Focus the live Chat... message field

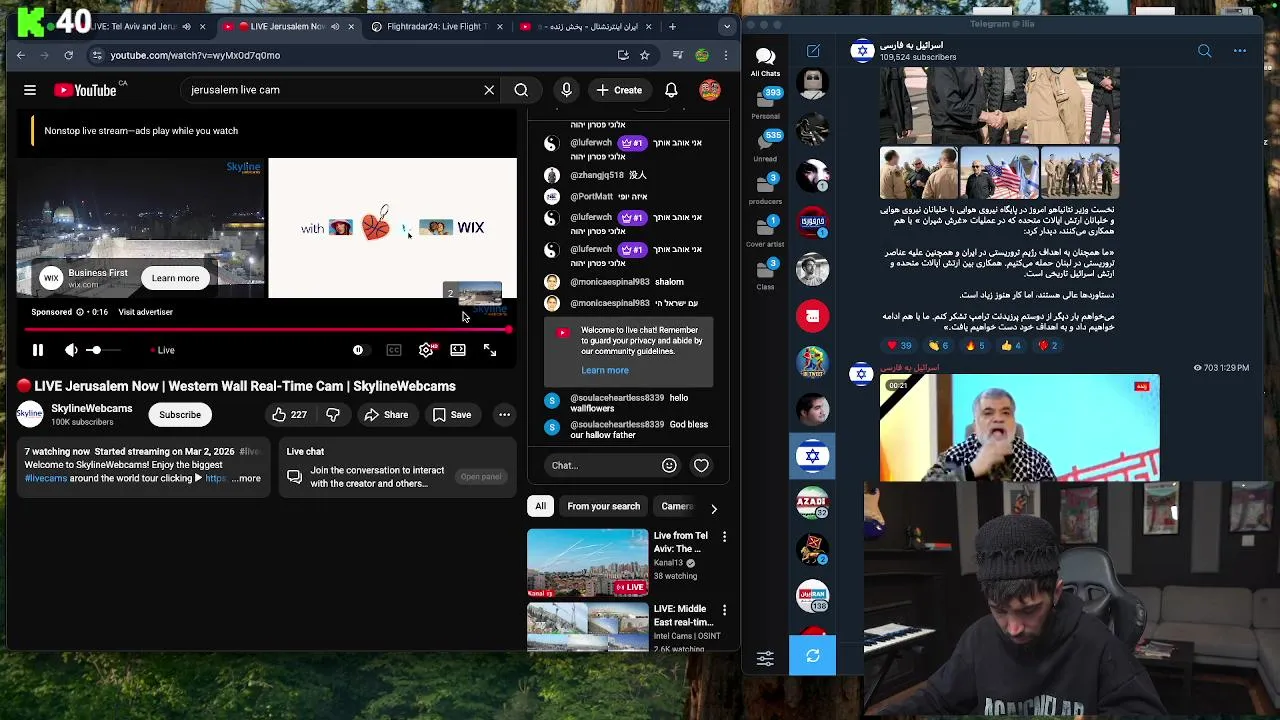600,465
